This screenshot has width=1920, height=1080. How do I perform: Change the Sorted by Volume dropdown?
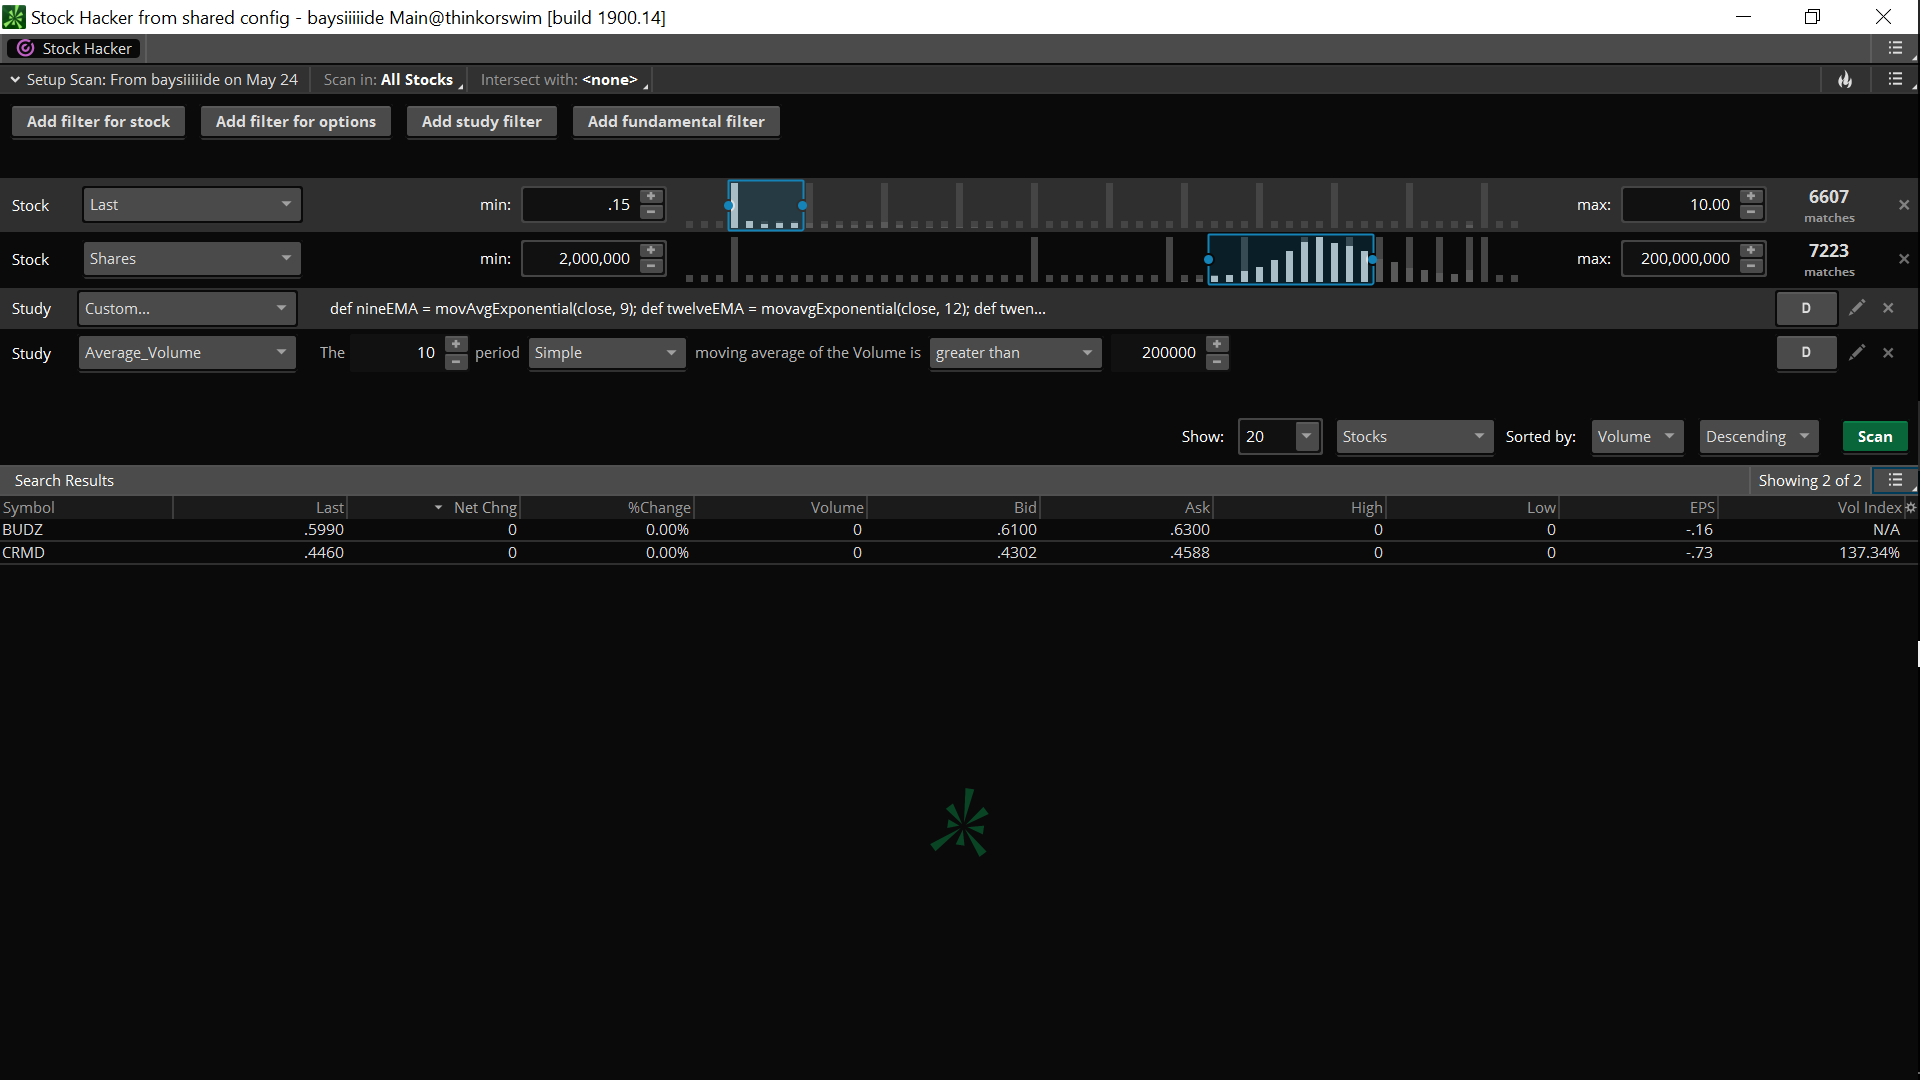point(1637,437)
